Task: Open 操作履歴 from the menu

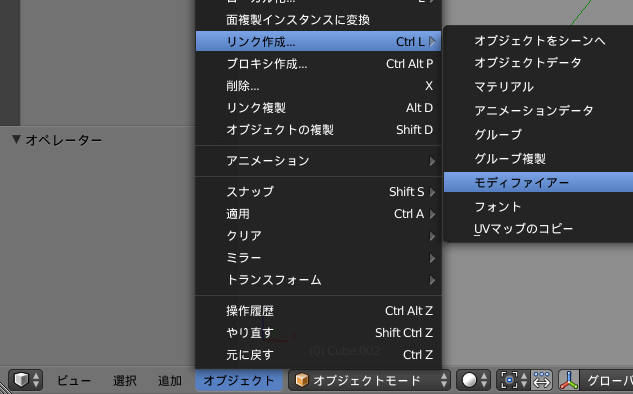Action: pos(319,311)
